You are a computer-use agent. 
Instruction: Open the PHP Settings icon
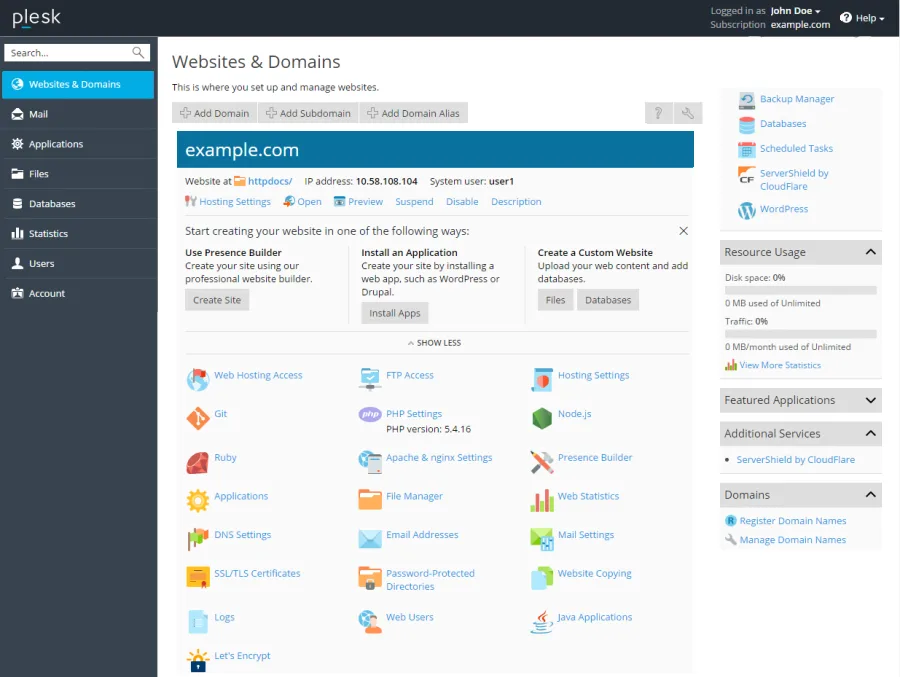(x=370, y=415)
